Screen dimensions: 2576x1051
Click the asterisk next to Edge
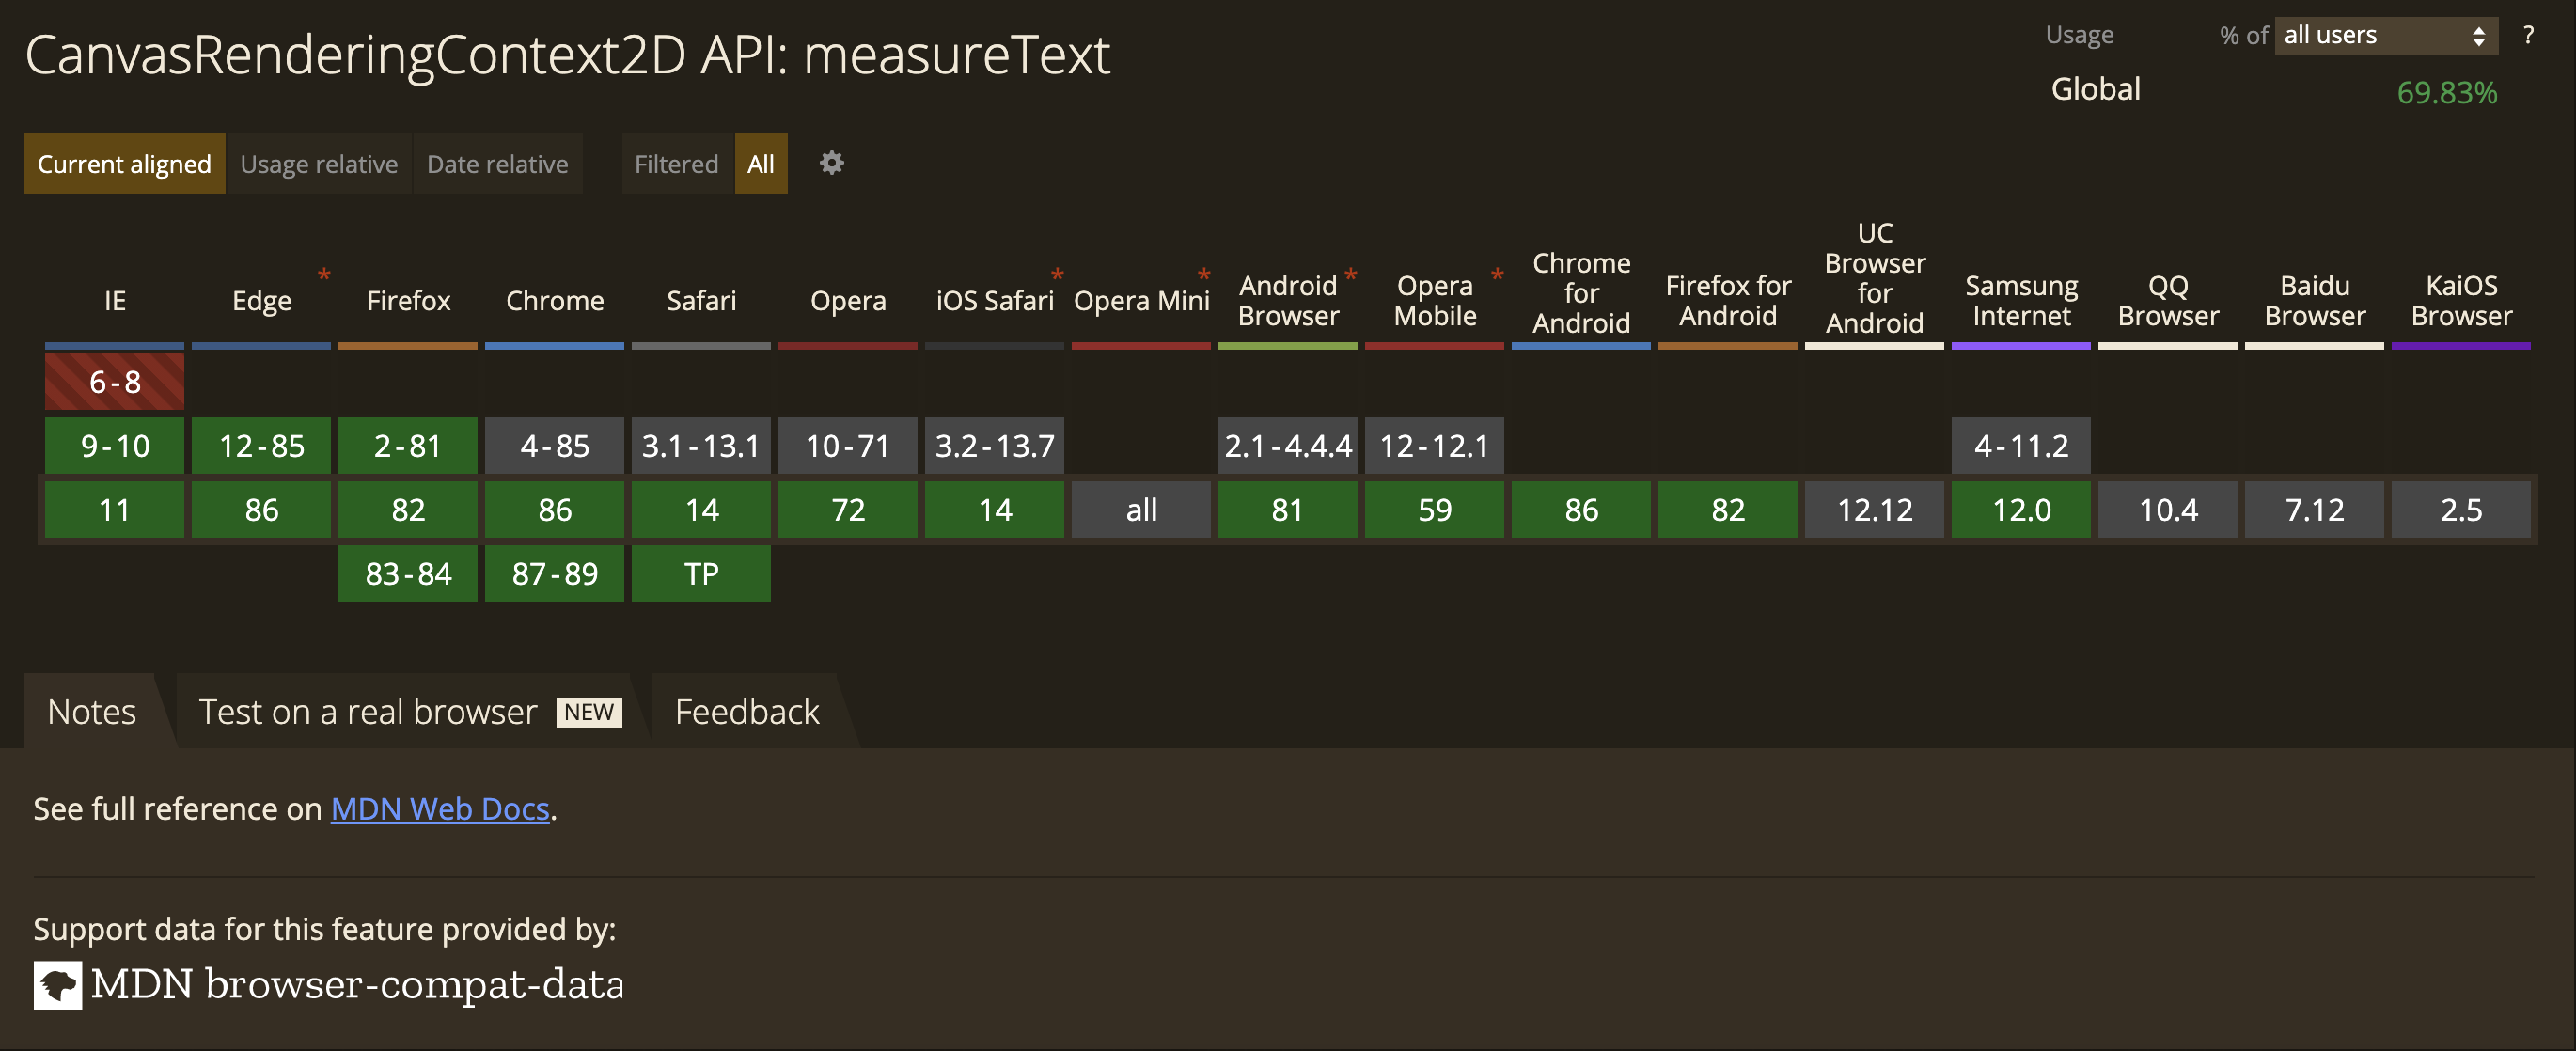point(324,274)
